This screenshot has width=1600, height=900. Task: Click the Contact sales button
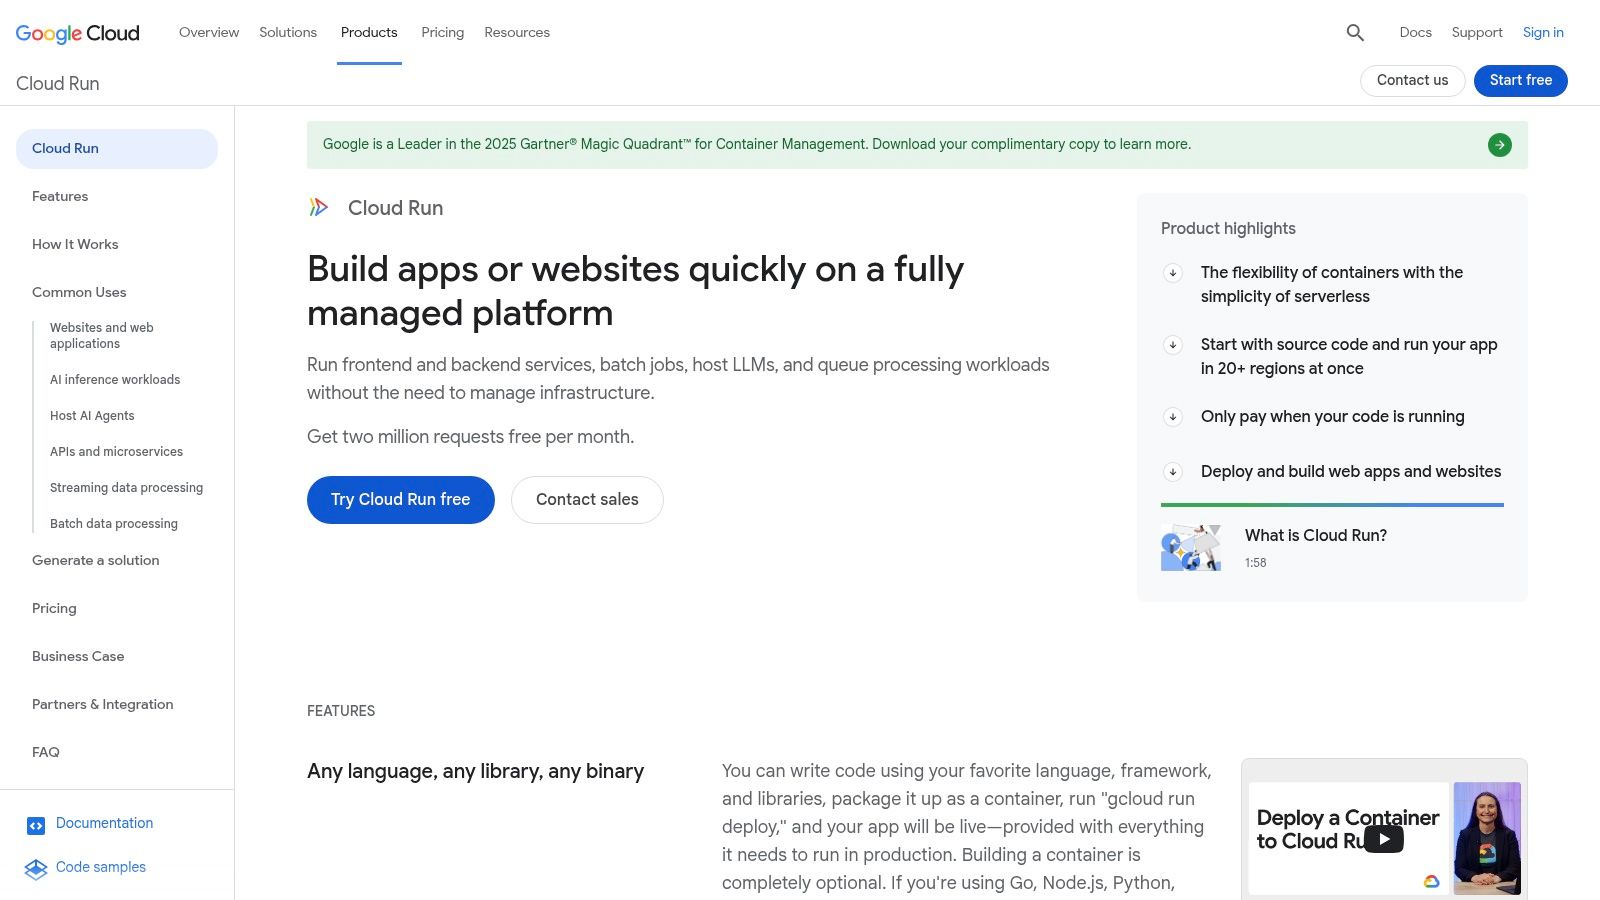587,499
